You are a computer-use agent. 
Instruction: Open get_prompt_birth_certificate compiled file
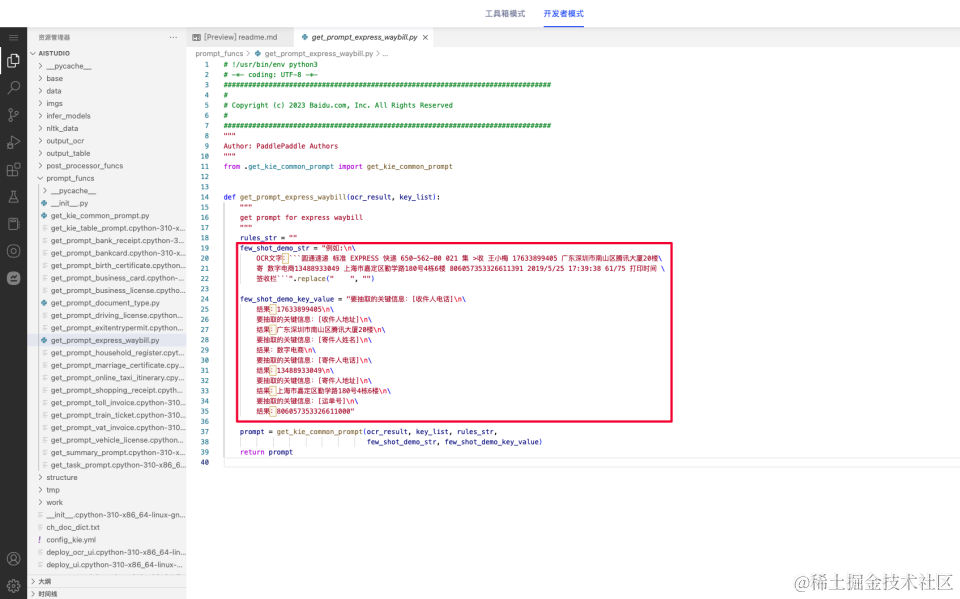pyautogui.click(x=117, y=265)
